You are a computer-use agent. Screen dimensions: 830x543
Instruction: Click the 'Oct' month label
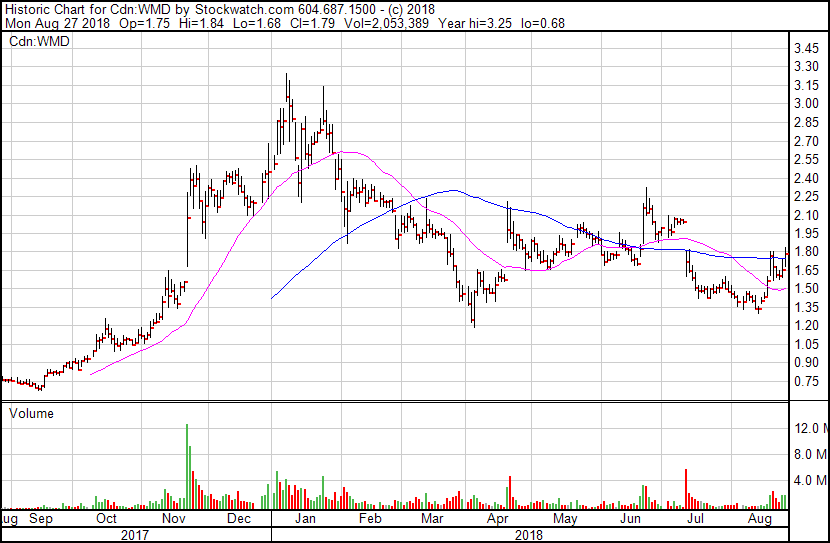coord(106,519)
